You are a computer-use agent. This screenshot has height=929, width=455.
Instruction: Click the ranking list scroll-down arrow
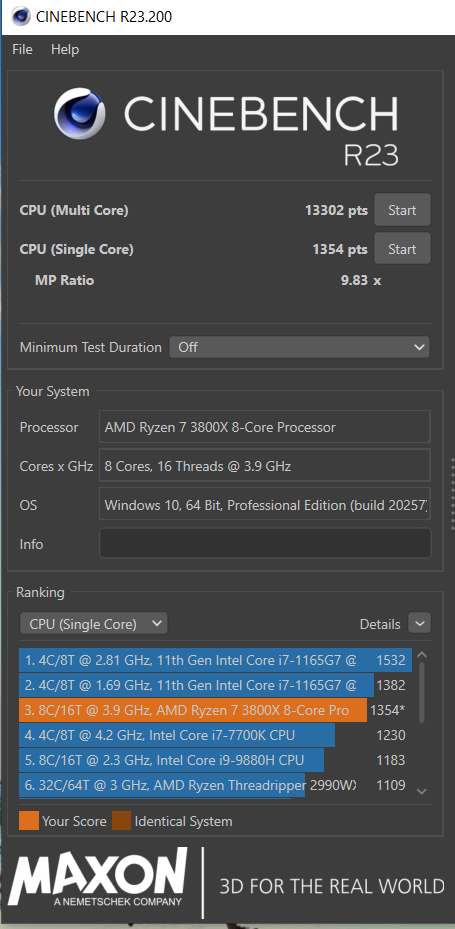point(422,791)
